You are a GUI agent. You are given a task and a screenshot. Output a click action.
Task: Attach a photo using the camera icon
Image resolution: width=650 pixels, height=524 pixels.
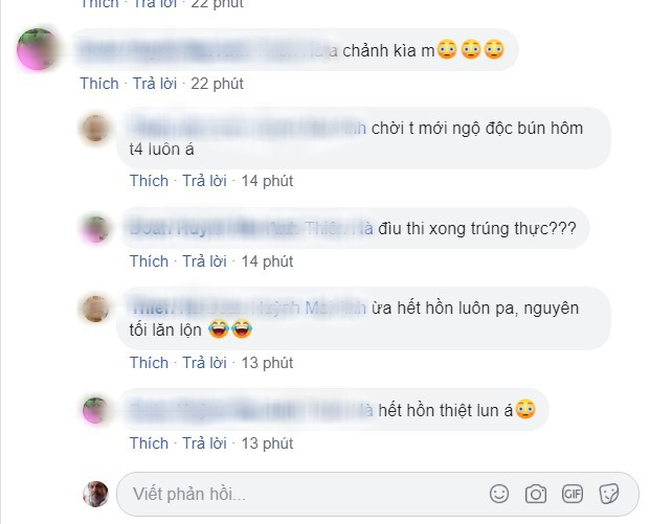[x=536, y=494]
